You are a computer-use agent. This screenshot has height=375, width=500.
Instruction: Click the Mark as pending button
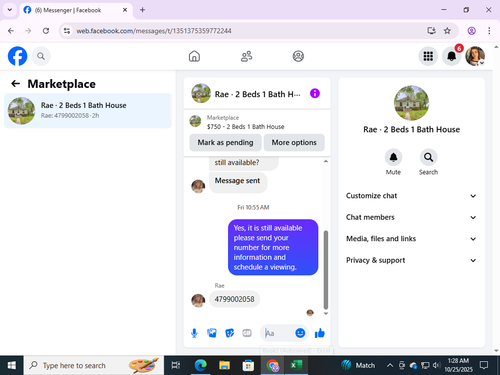[x=225, y=142]
